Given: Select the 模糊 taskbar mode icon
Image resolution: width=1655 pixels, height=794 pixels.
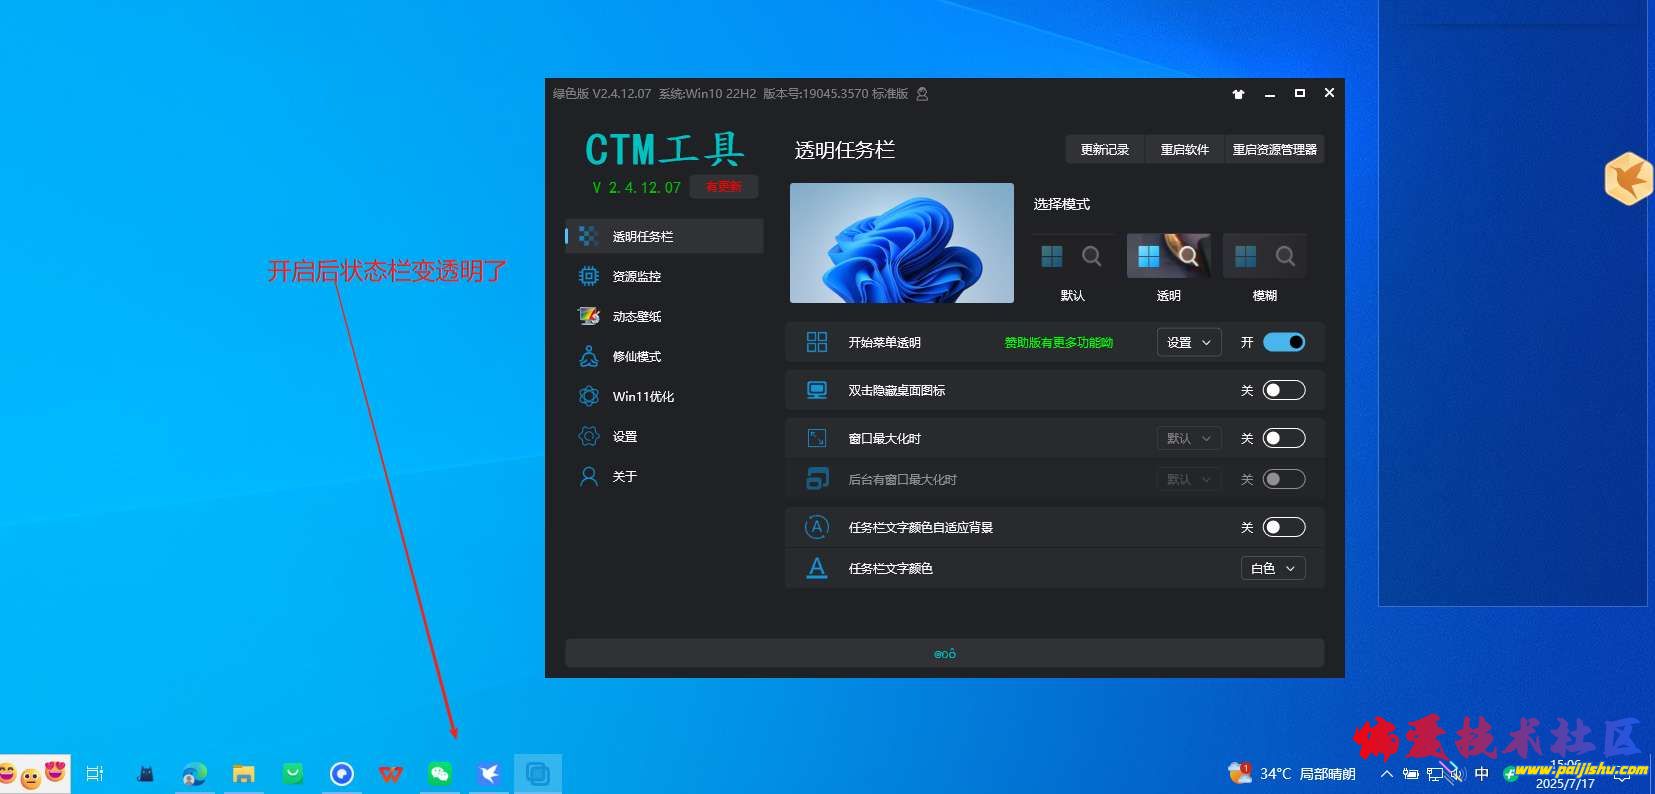Looking at the screenshot, I should [x=1264, y=257].
